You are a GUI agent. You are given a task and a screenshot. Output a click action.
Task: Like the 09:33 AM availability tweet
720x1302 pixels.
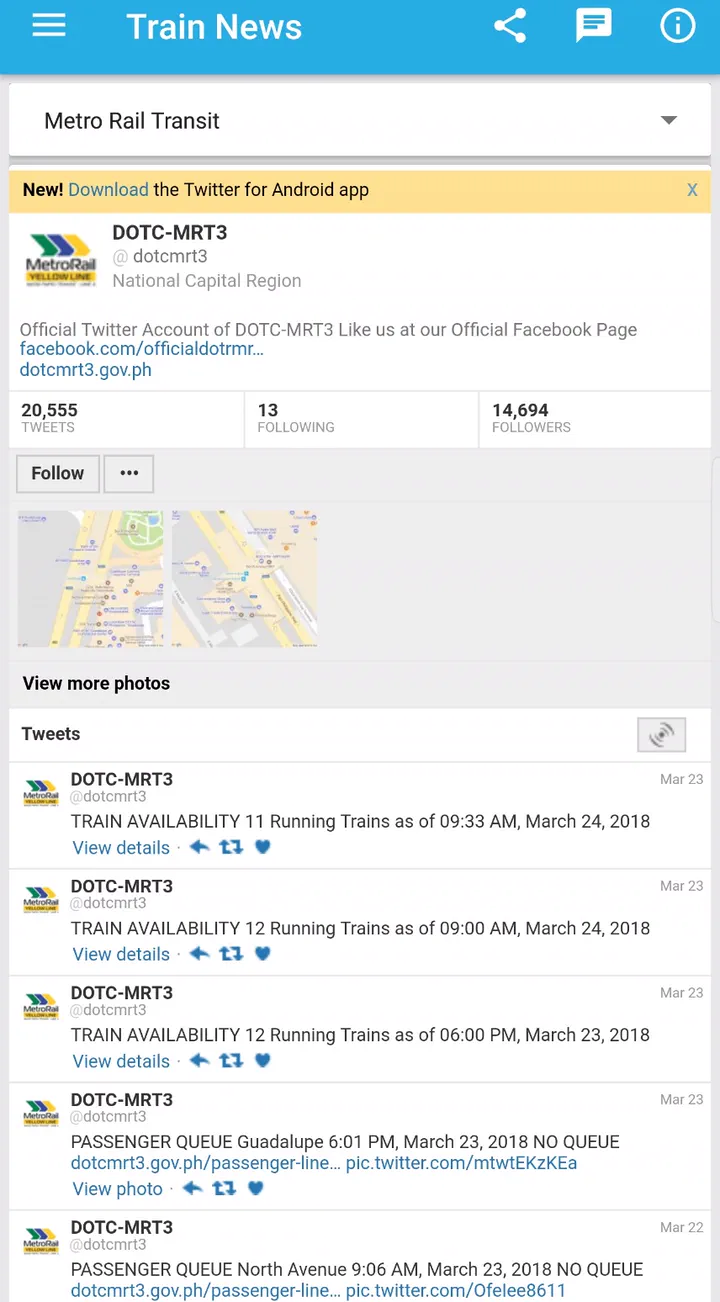click(262, 847)
